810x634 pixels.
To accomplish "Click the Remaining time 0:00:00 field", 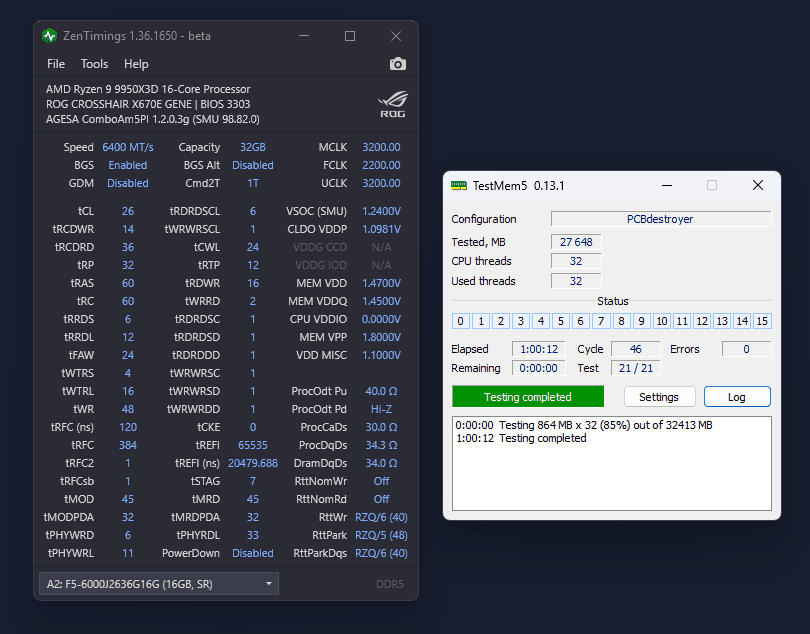I will click(539, 368).
